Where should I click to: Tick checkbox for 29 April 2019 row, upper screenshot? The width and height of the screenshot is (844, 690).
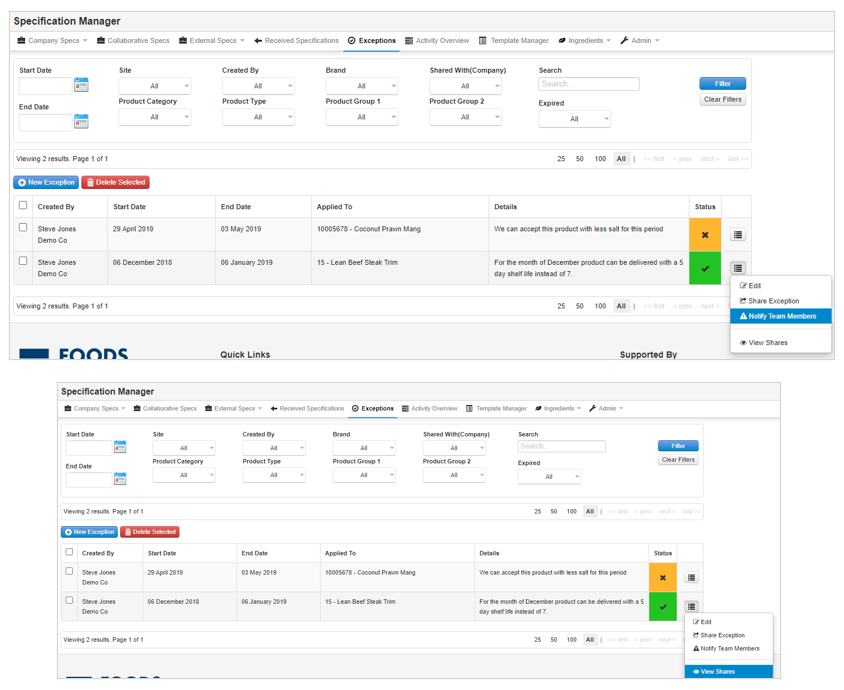point(23,227)
